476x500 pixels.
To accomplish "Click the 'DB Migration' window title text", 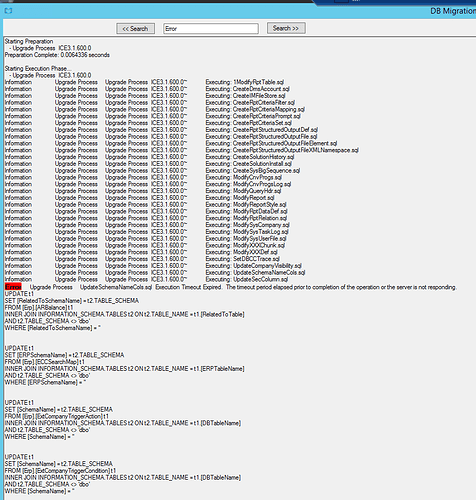I will pyautogui.click(x=453, y=11).
